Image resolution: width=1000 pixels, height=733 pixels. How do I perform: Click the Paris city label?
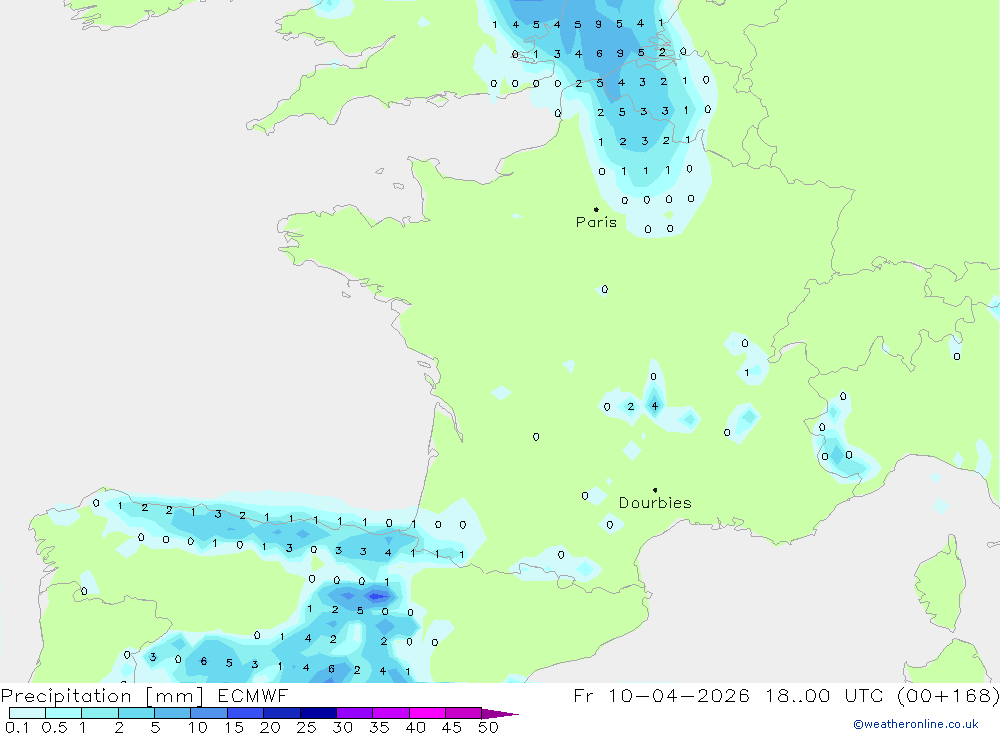pos(596,222)
